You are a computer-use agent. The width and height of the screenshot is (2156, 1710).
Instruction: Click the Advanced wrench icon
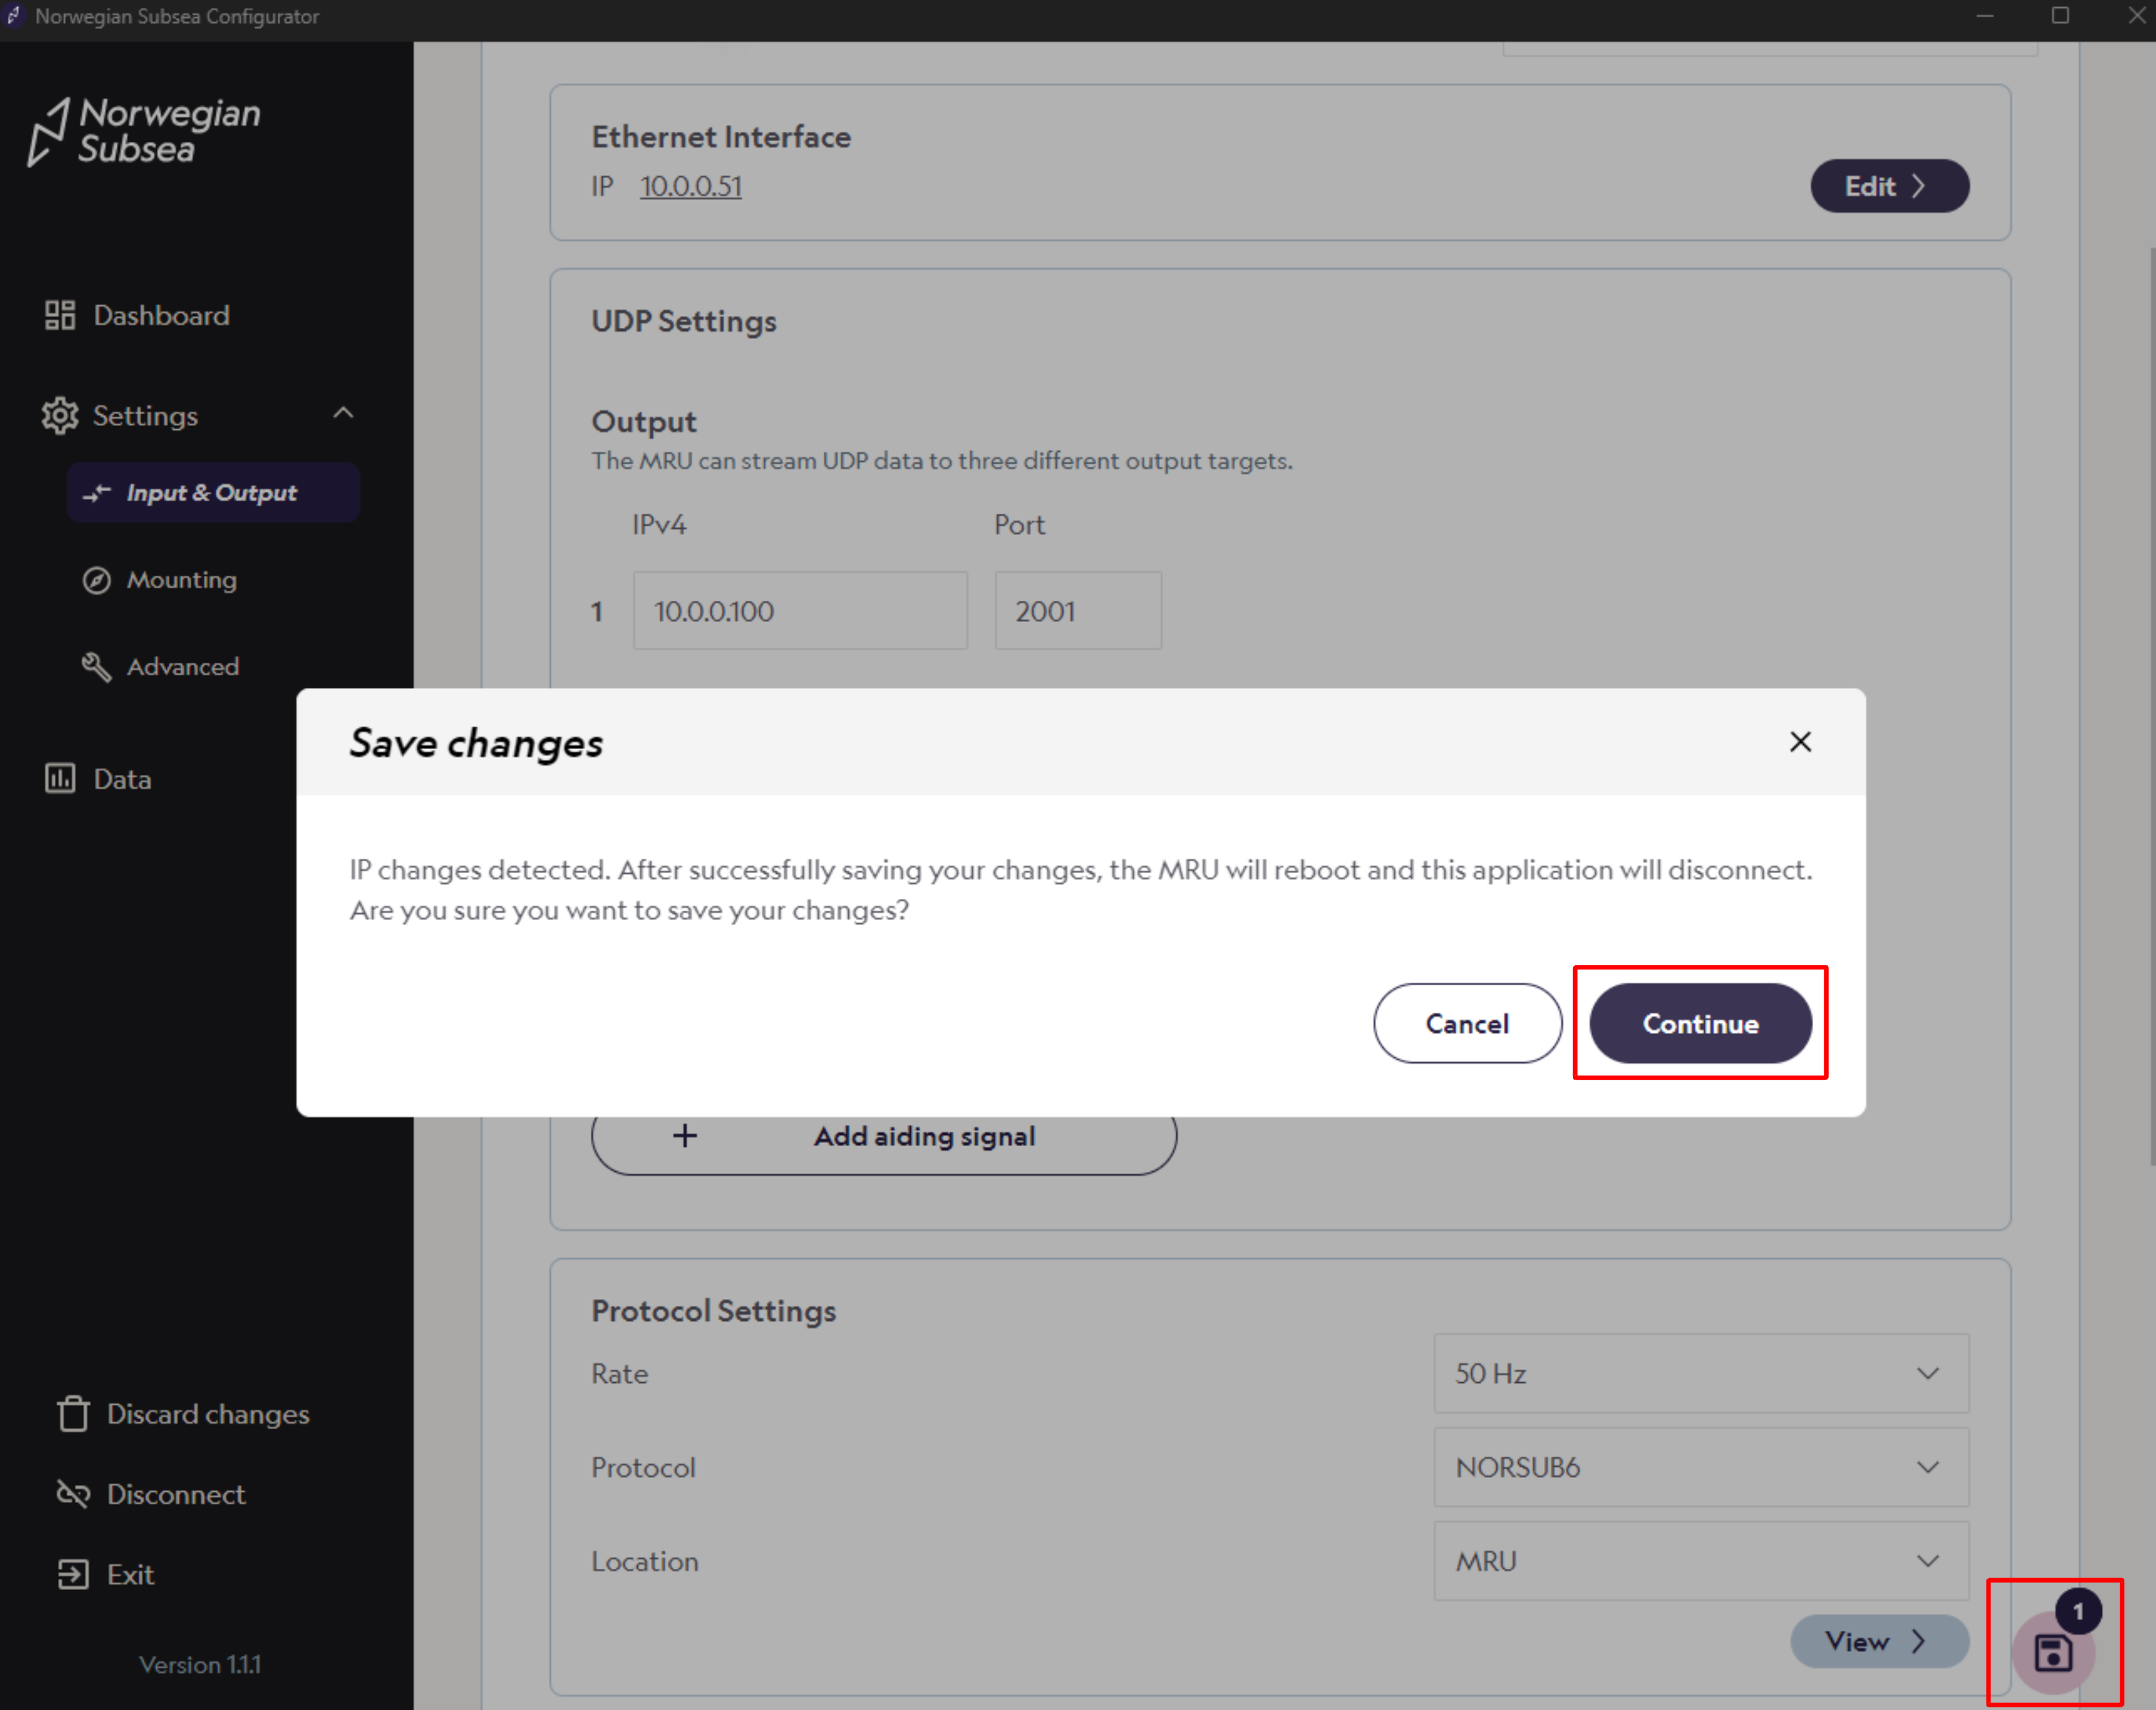[x=96, y=667]
